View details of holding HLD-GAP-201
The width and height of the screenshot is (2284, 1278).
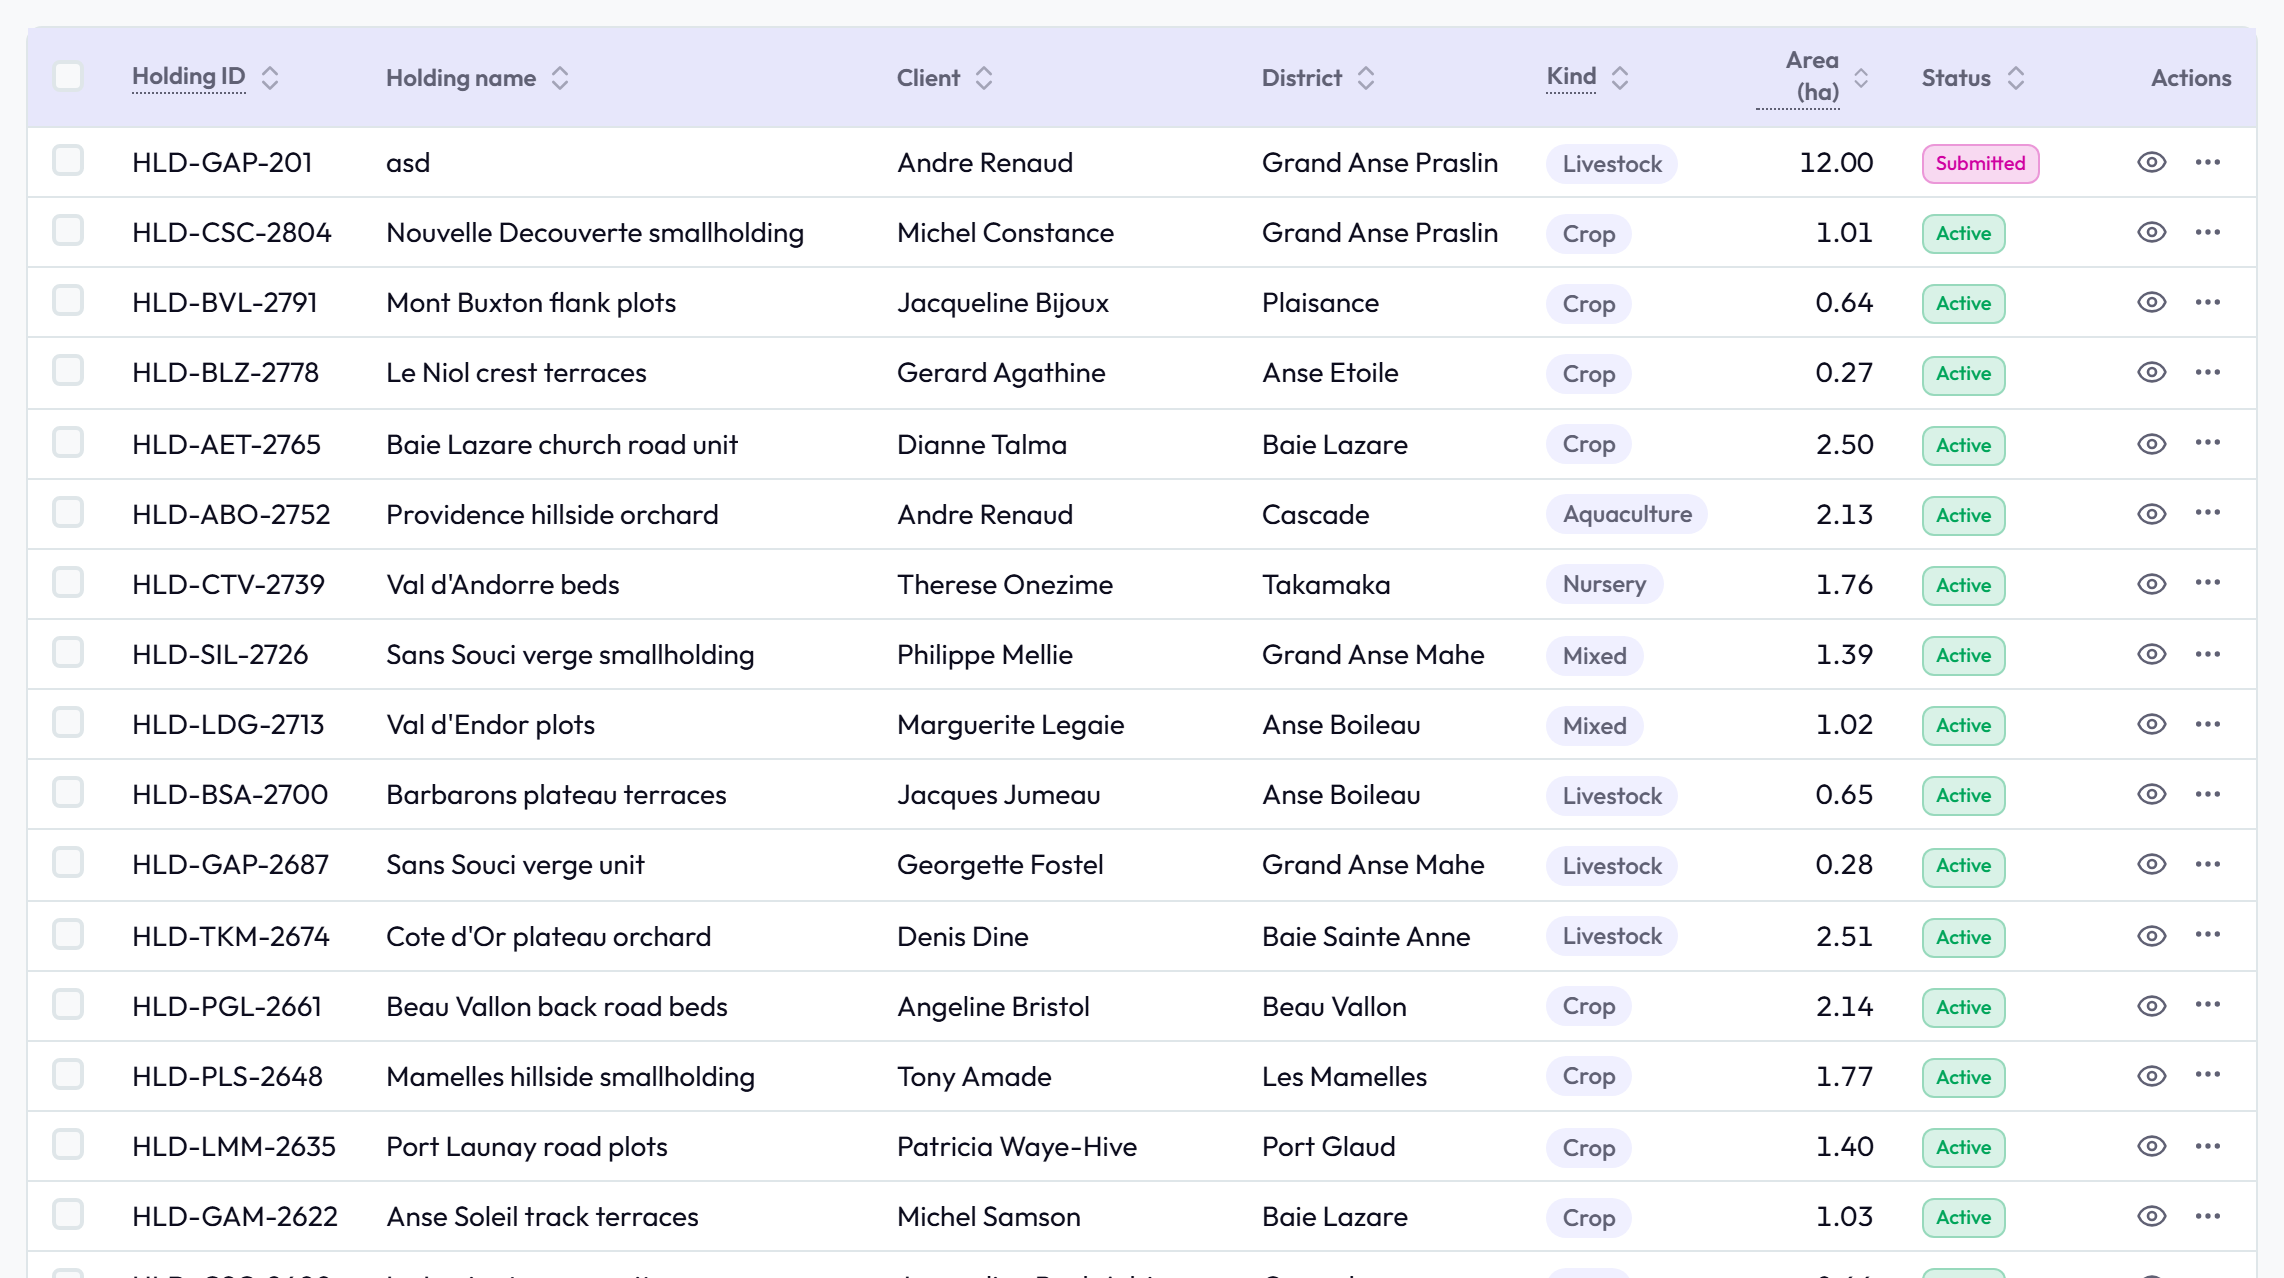pyautogui.click(x=2151, y=162)
